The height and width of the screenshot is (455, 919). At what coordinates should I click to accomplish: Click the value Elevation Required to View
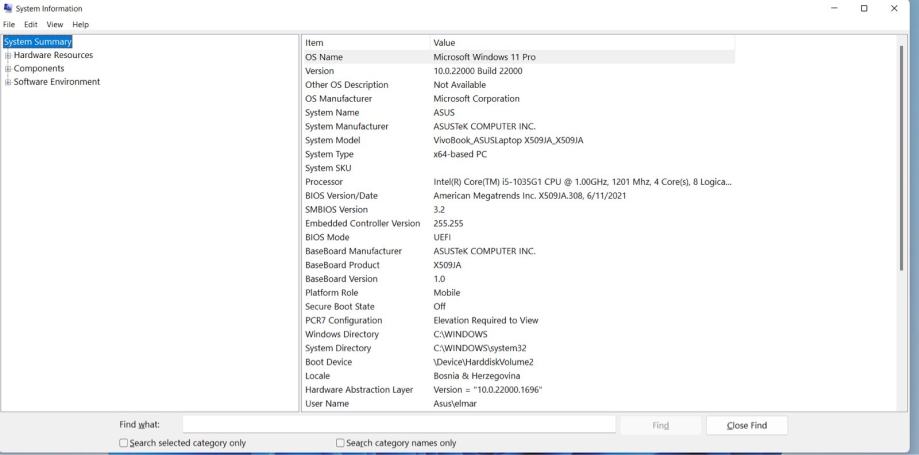tap(486, 321)
